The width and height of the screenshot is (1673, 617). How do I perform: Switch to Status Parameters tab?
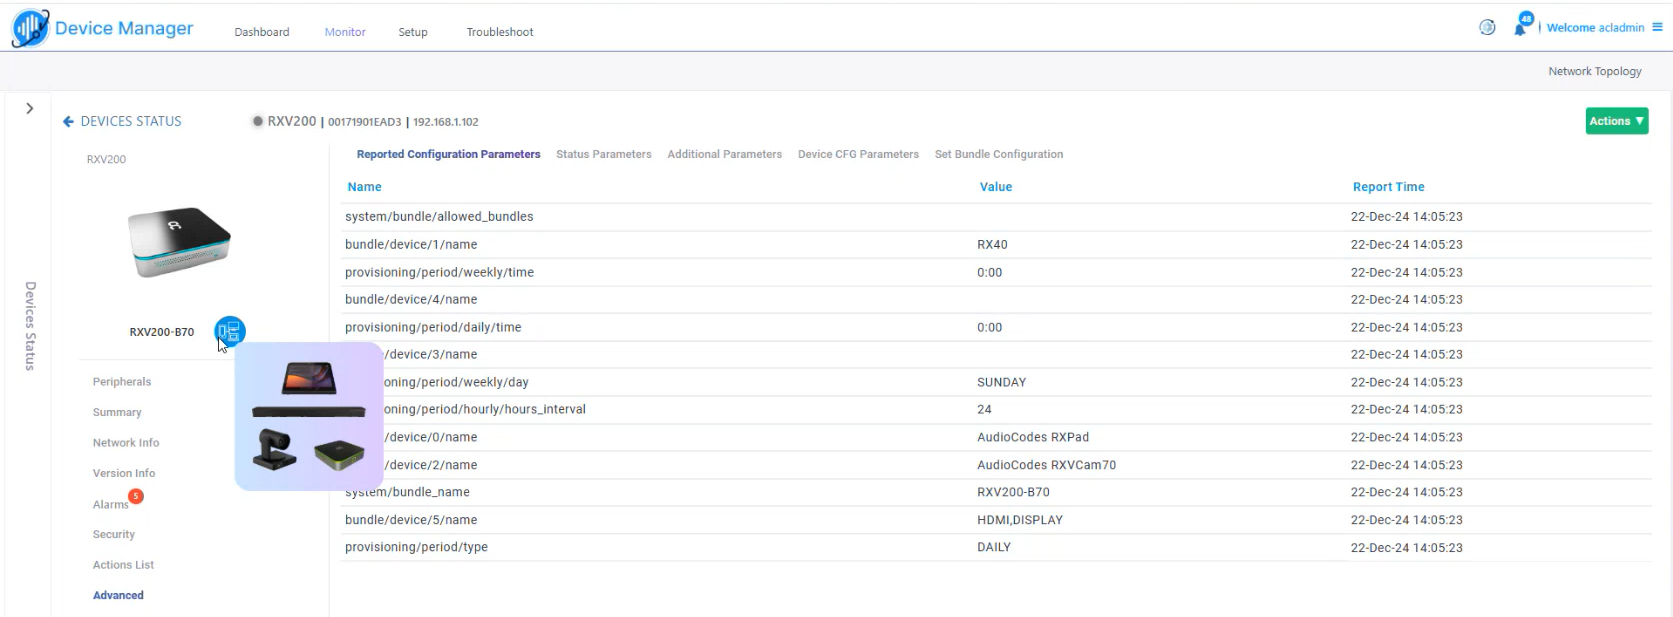coord(603,154)
